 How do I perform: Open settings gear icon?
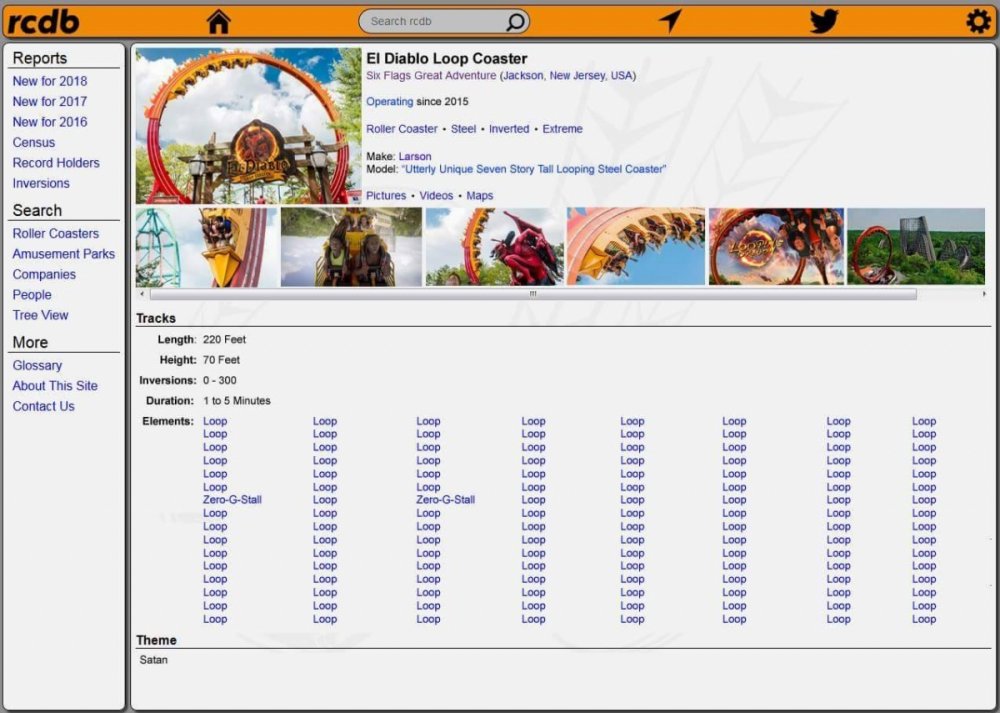click(977, 21)
